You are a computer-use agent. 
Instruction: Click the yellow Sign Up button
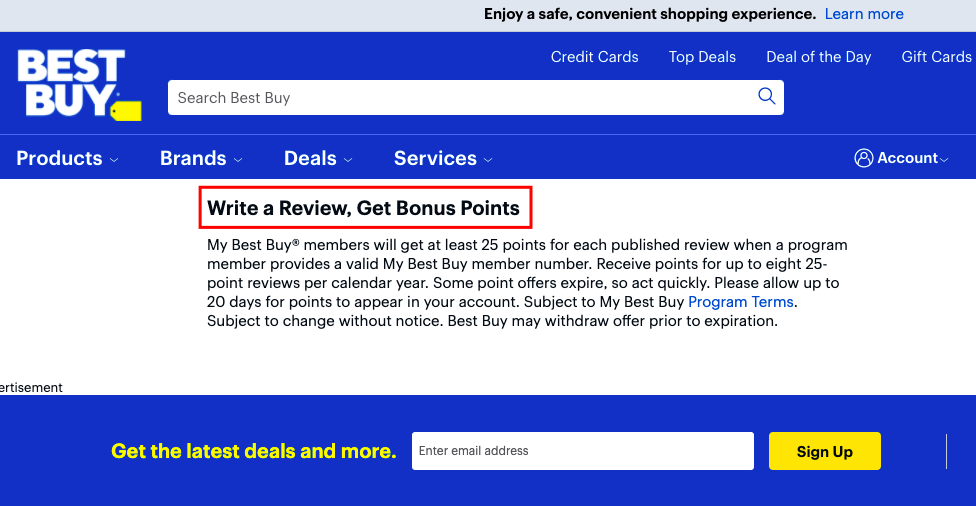click(825, 451)
